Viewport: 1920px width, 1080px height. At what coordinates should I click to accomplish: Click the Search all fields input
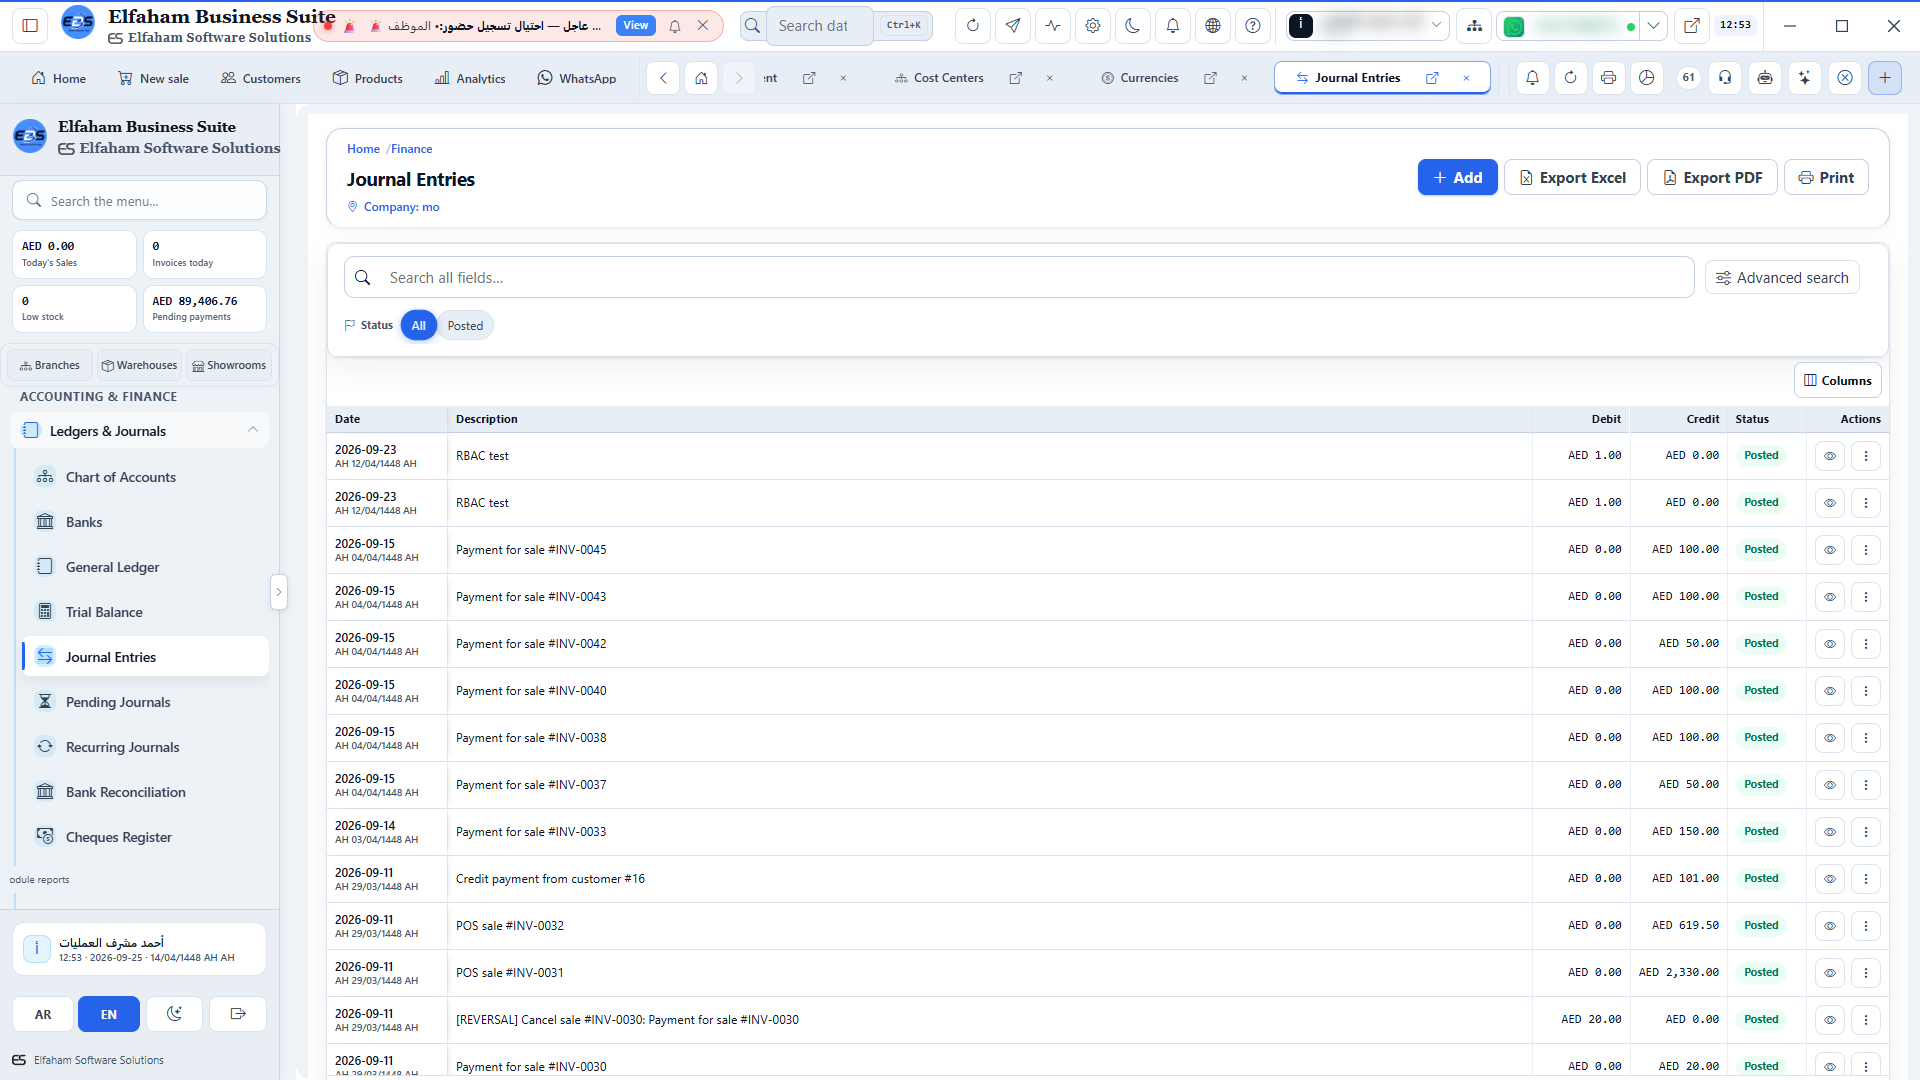[x=1019, y=277]
